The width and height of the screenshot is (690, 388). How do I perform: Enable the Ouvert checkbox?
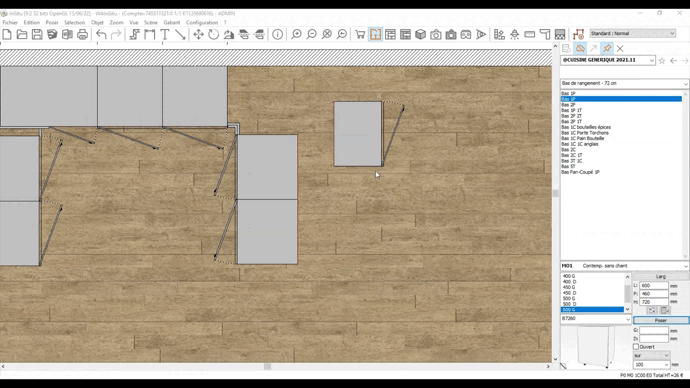(636, 347)
